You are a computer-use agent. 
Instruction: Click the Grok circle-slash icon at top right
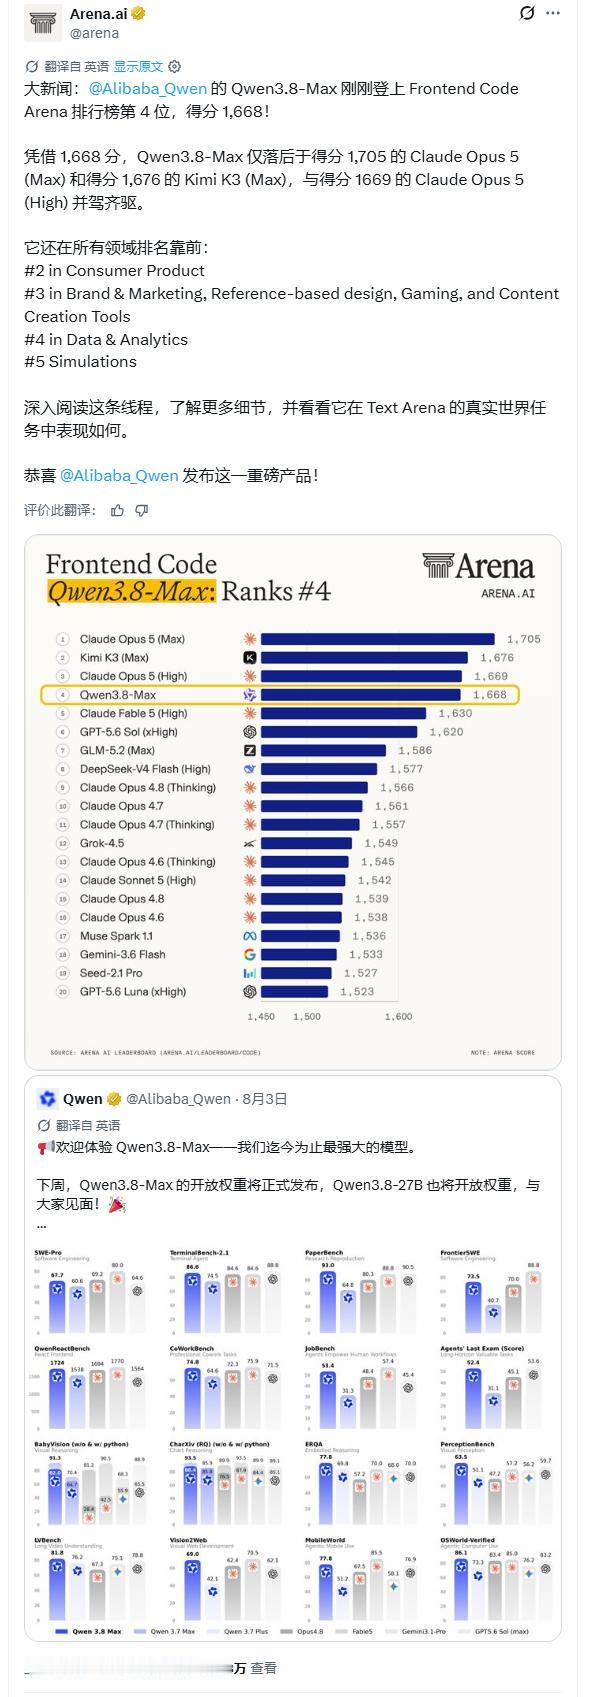(527, 14)
